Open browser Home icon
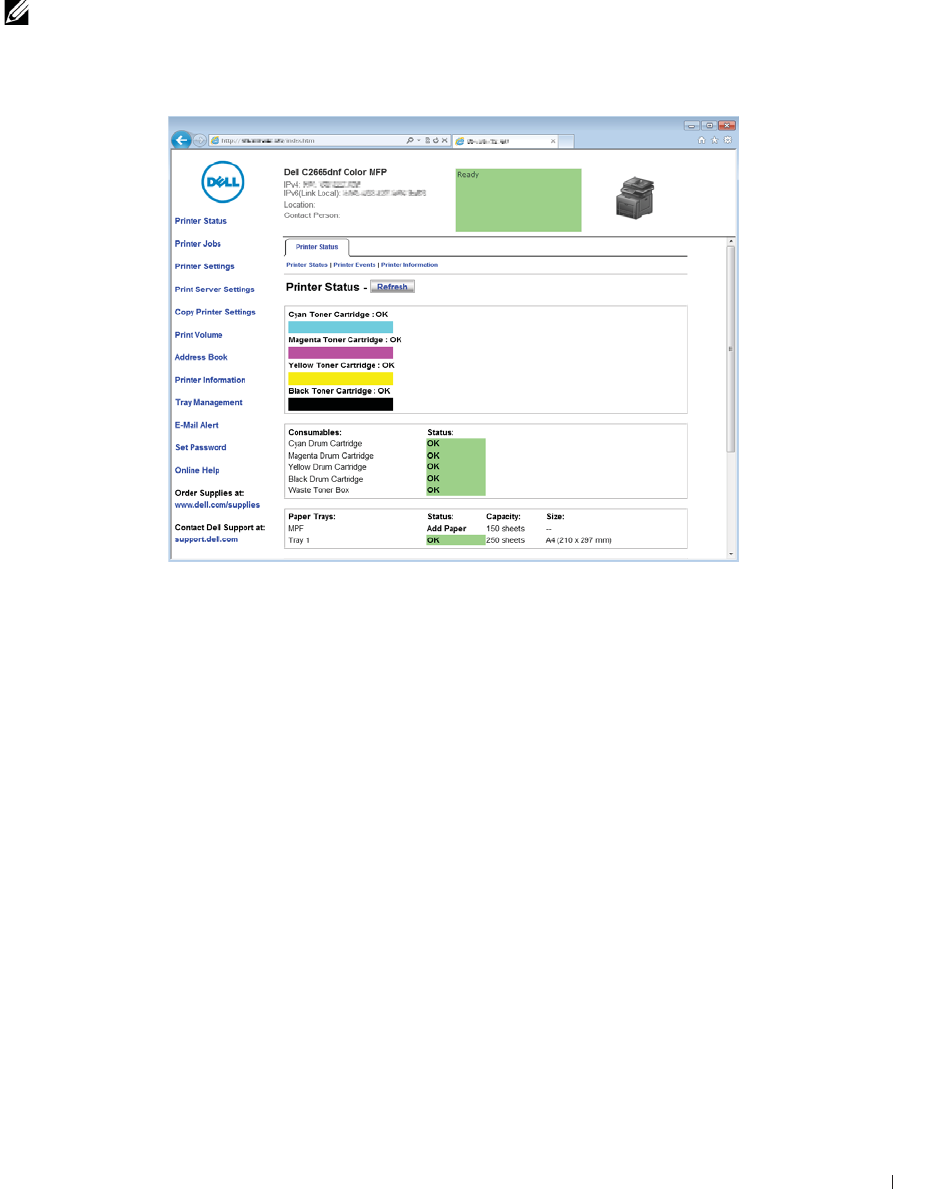Image resolution: width=934 pixels, height=1189 pixels. click(x=701, y=140)
